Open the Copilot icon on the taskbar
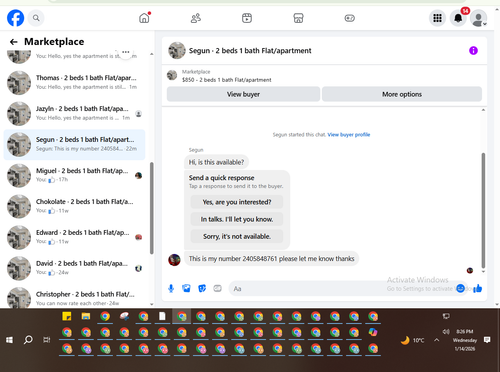This screenshot has width=500, height=372. point(373,332)
